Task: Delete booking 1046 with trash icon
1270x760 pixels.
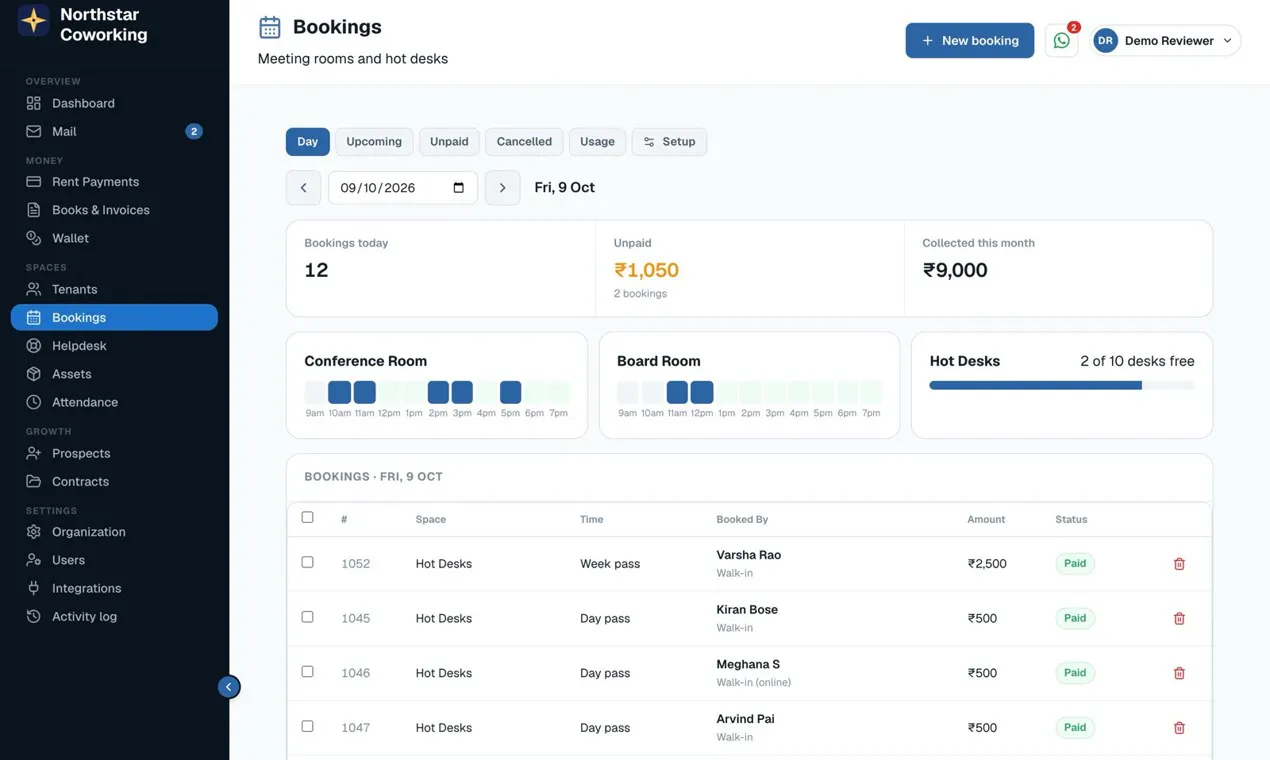Action: (x=1179, y=673)
